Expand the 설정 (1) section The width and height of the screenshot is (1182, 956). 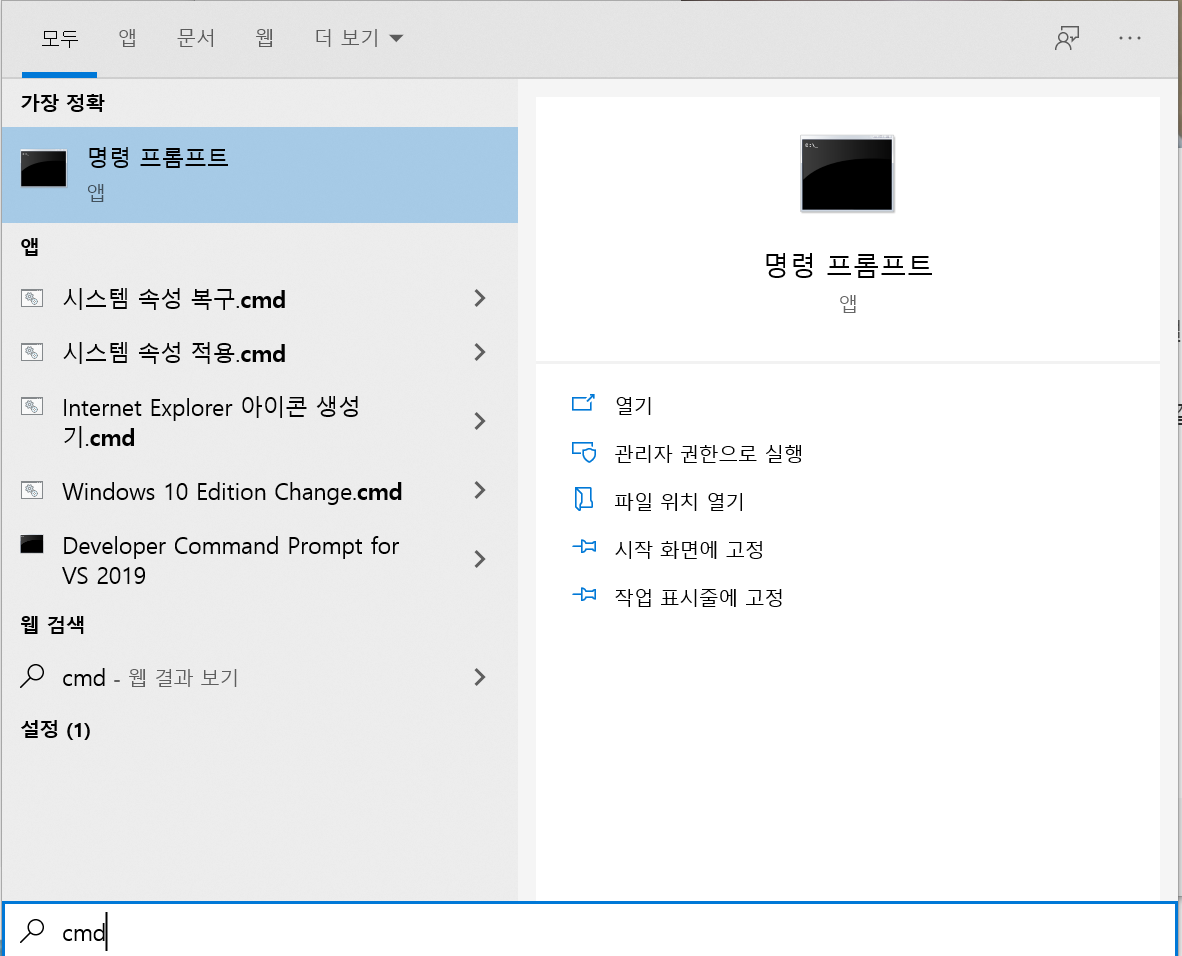click(x=55, y=729)
